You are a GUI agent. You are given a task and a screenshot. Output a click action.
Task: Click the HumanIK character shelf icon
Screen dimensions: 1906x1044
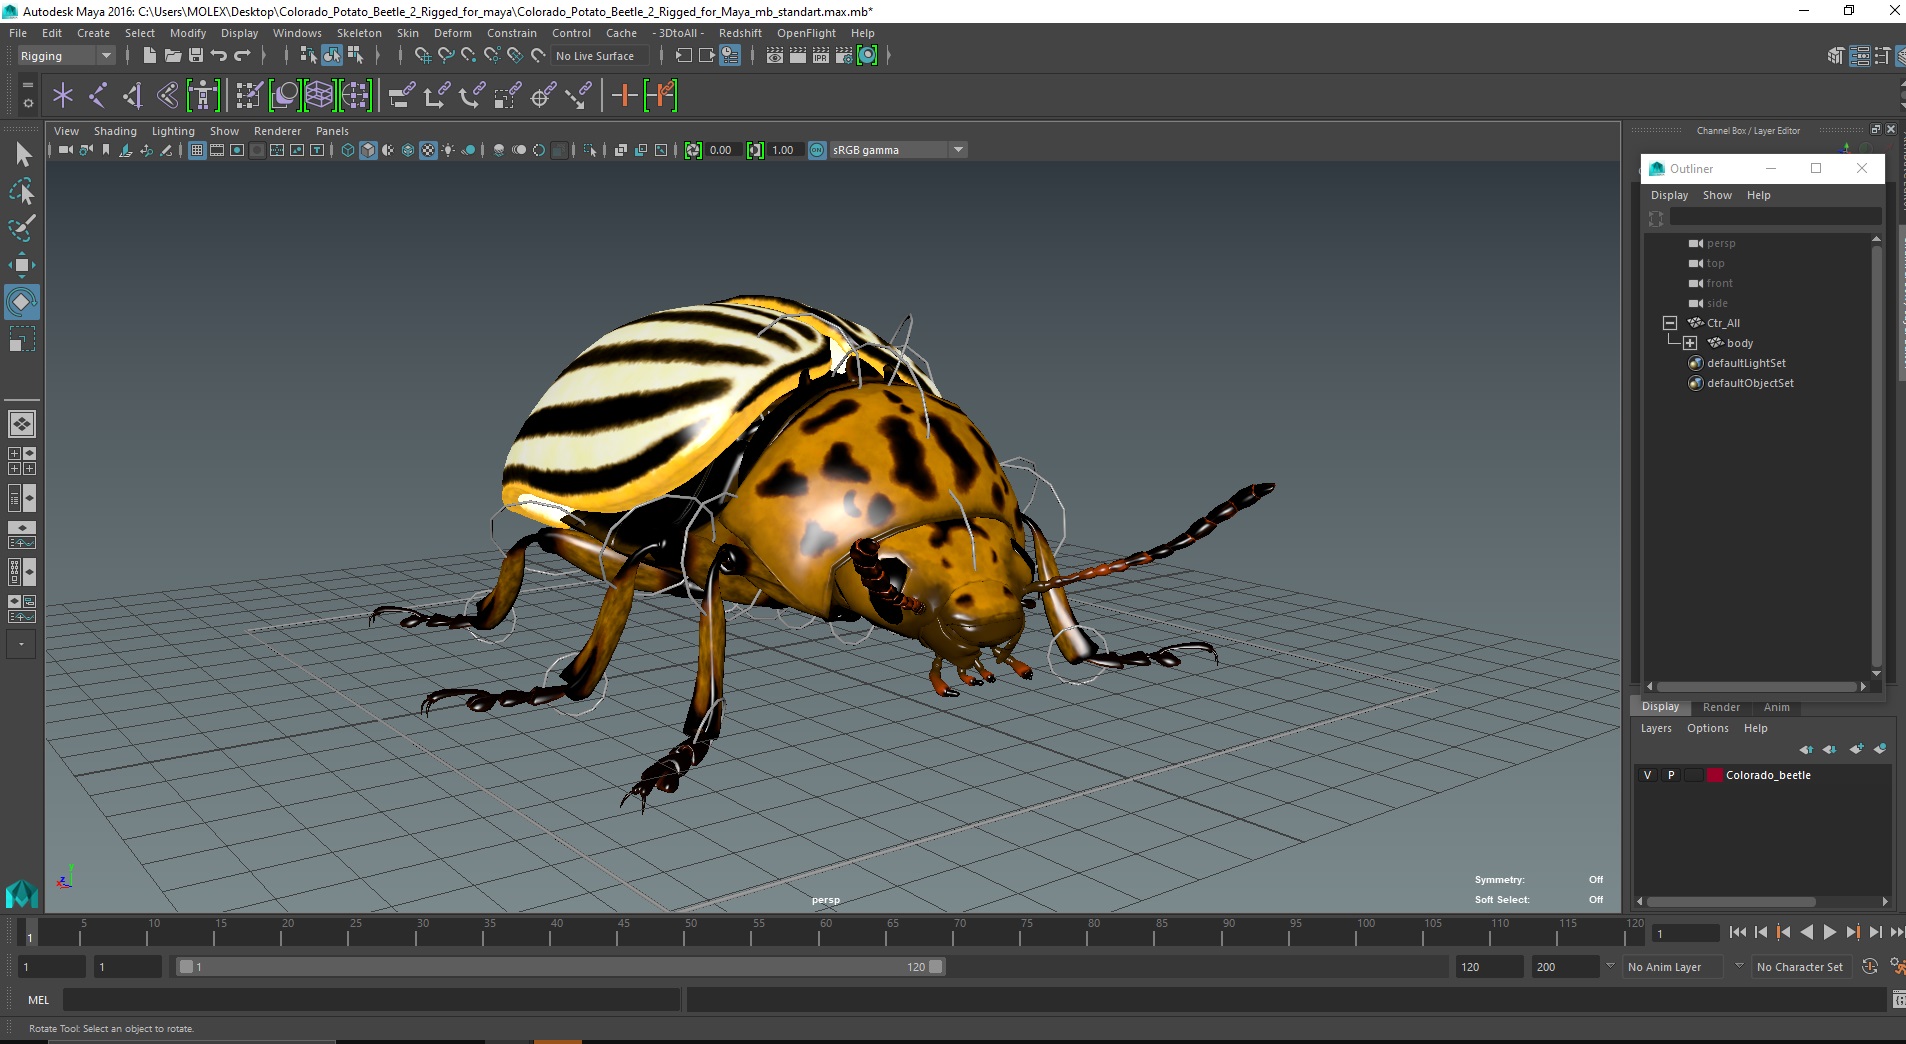pyautogui.click(x=203, y=96)
